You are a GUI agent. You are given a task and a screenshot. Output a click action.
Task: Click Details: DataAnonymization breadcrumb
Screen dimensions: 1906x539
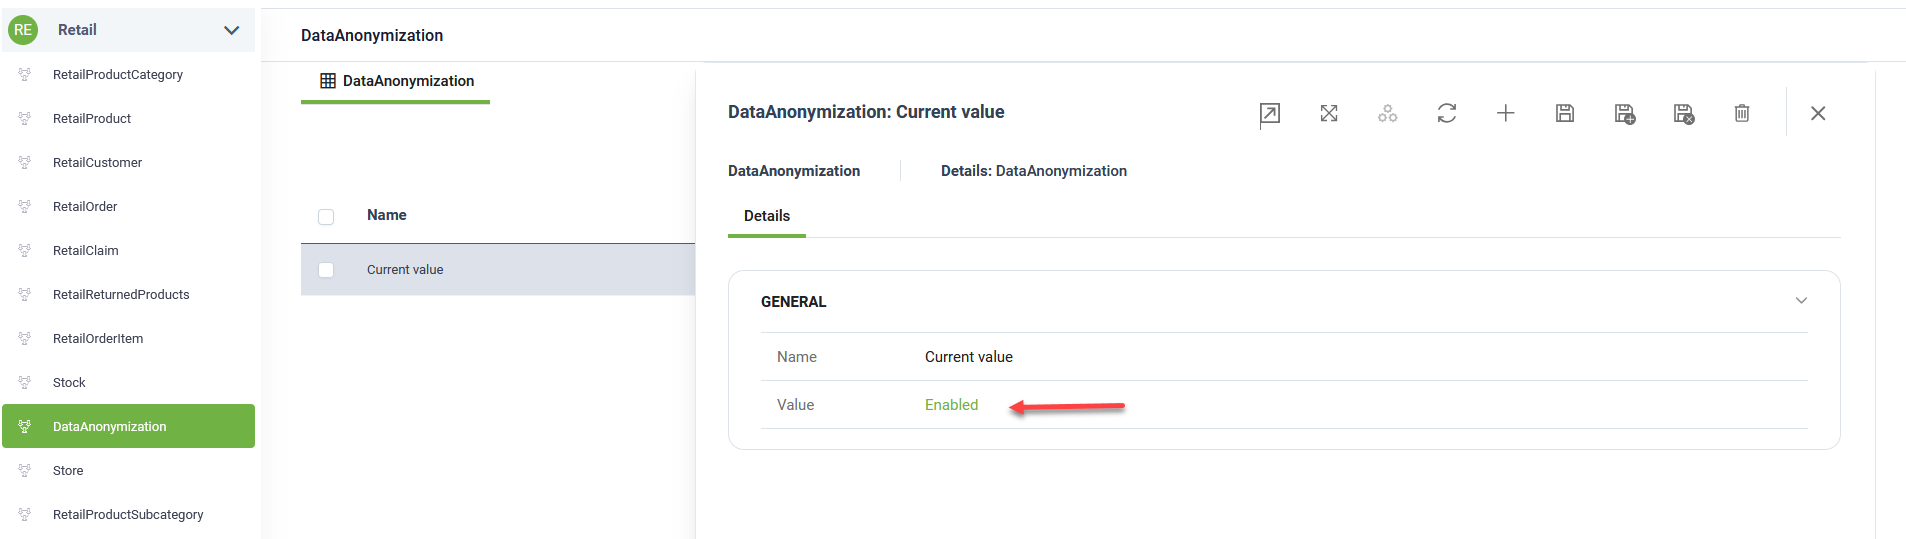[1033, 171]
